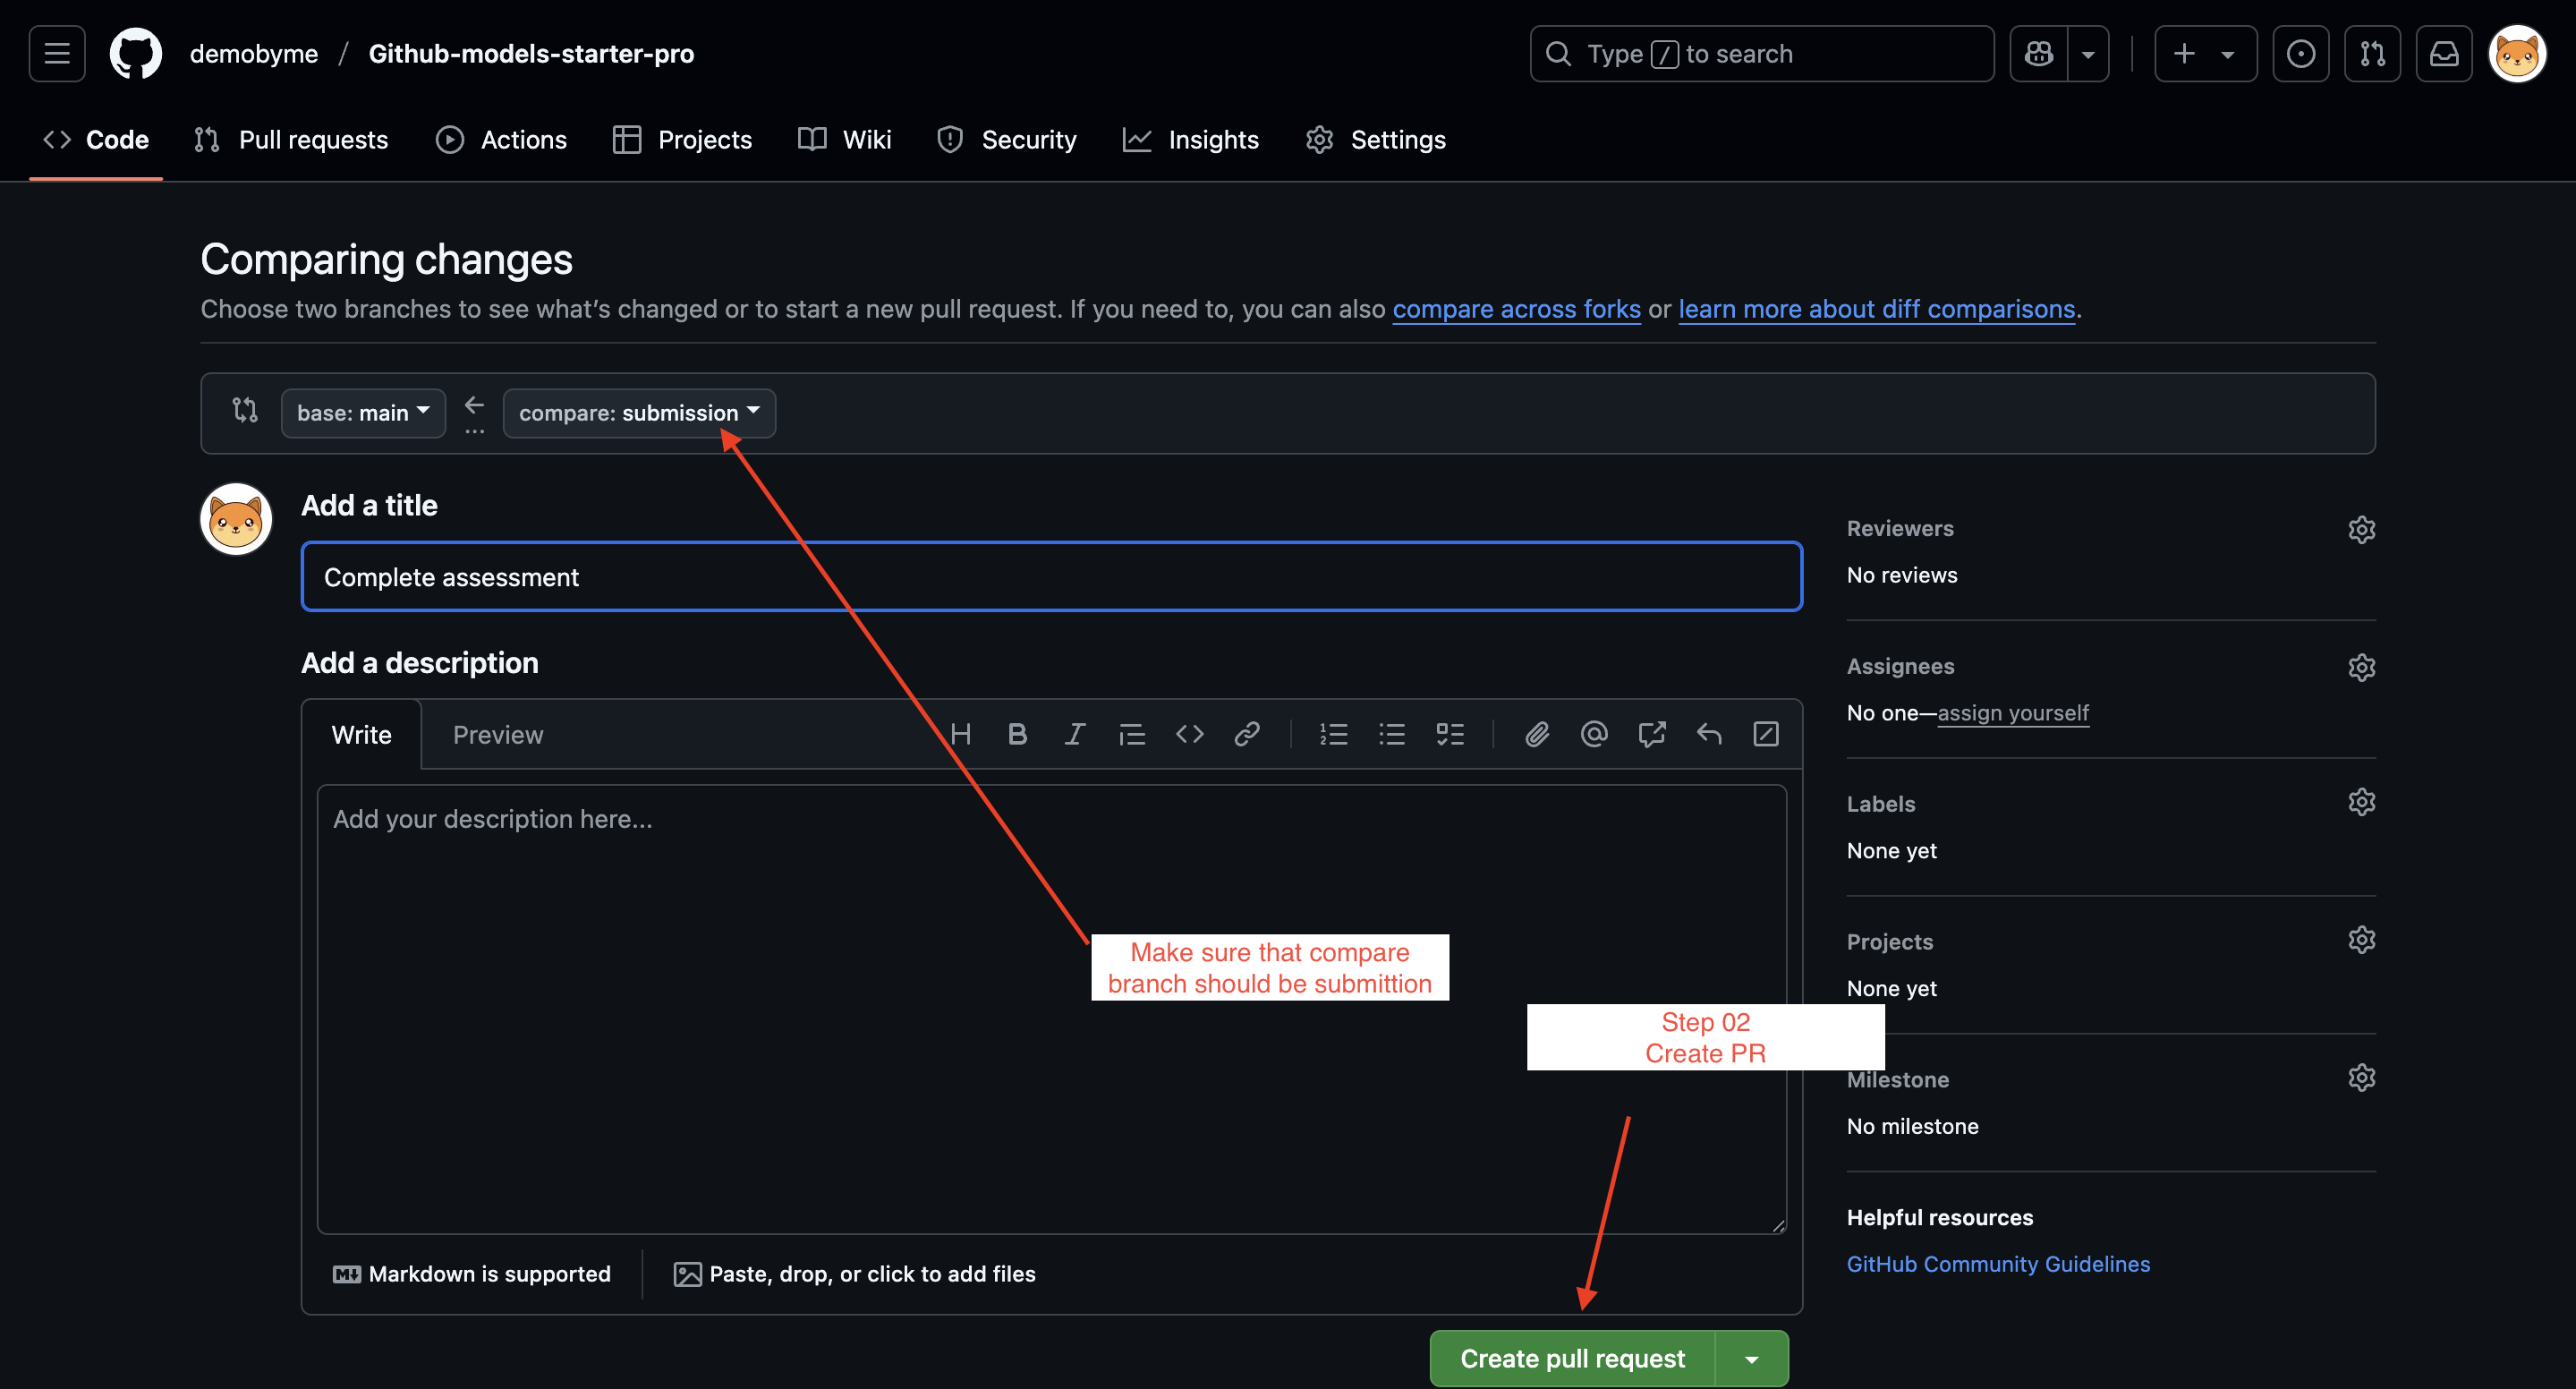Screen dimensions: 2576x1389
Task: Click the search bar in header
Action: coord(1761,53)
